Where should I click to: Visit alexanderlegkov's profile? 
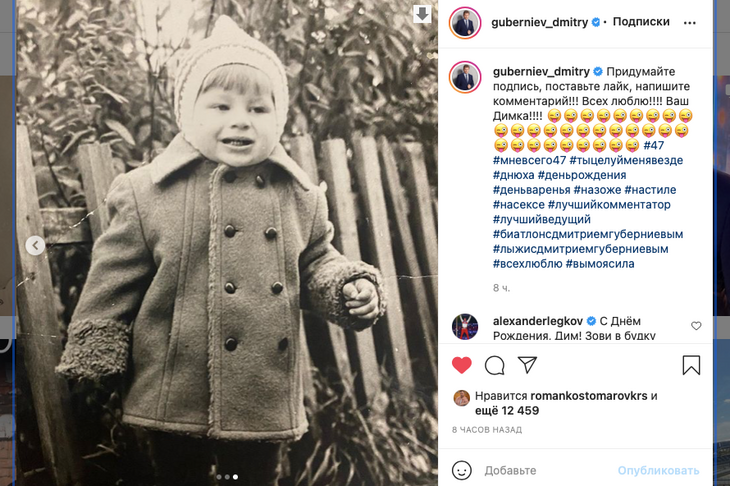pos(538,321)
